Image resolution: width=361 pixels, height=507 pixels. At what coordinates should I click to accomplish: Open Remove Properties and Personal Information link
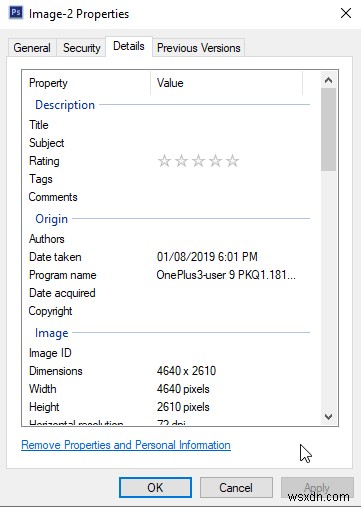coord(126,445)
